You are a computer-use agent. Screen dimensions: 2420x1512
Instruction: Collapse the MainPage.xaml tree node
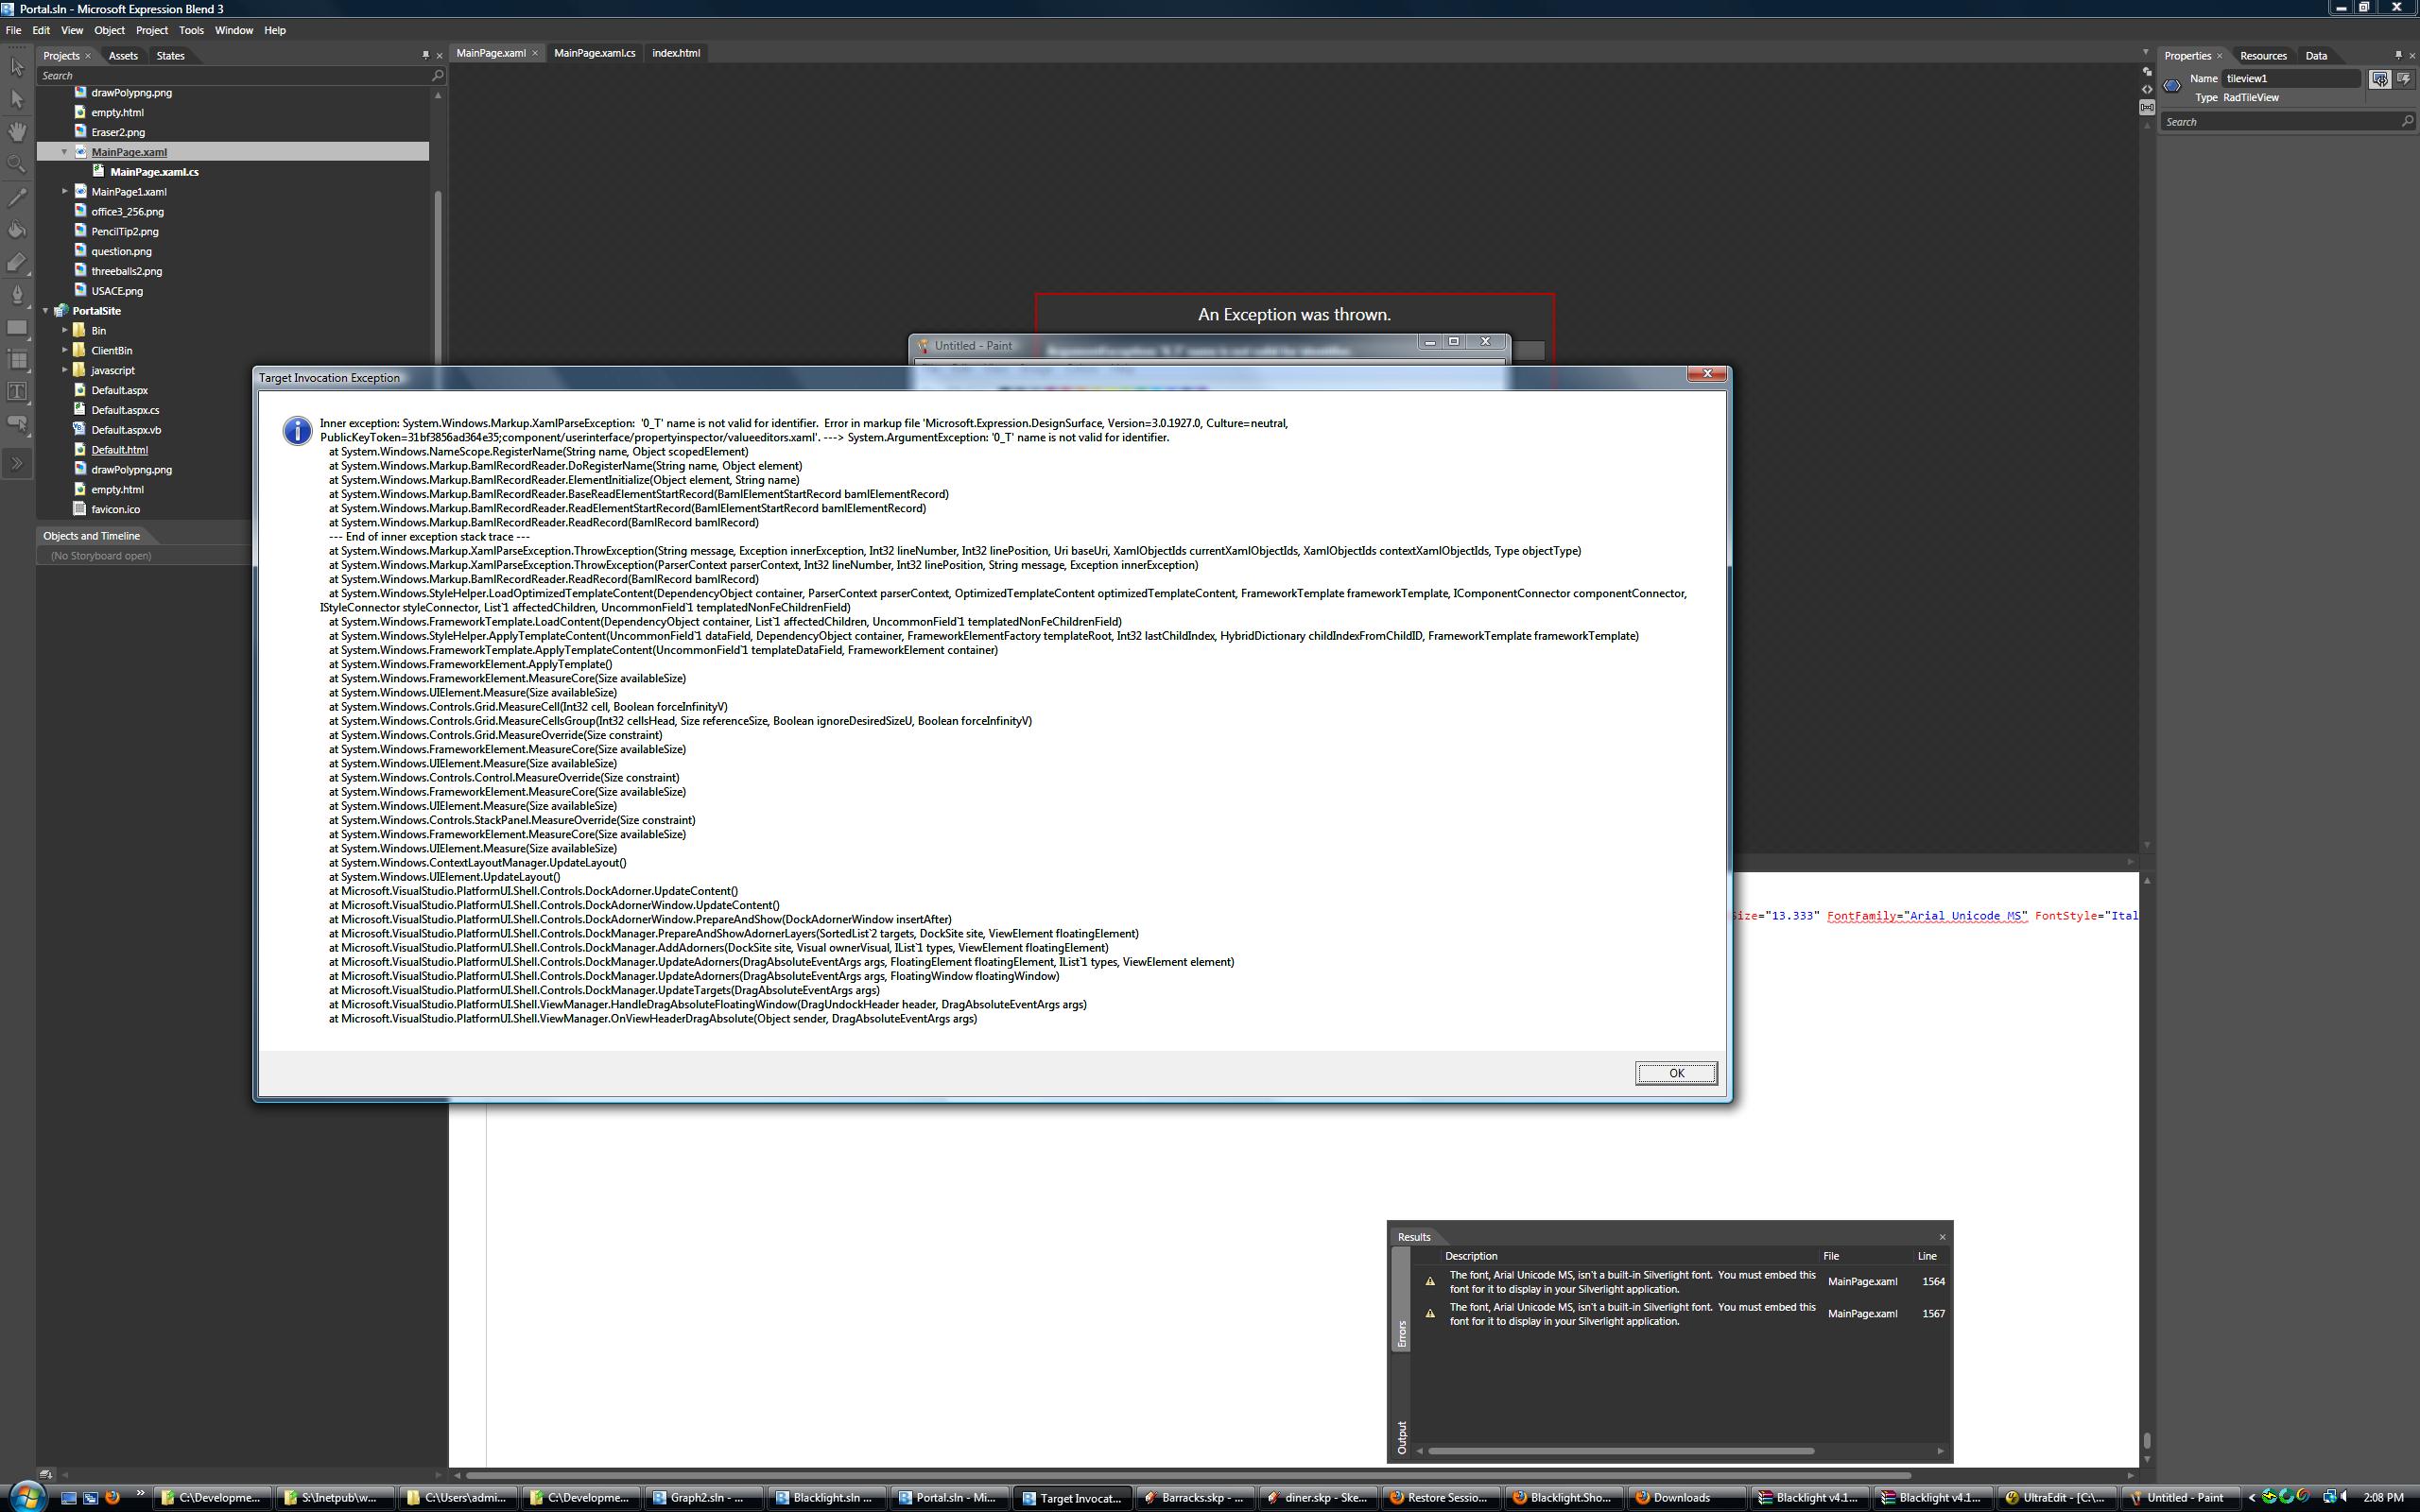click(x=65, y=152)
